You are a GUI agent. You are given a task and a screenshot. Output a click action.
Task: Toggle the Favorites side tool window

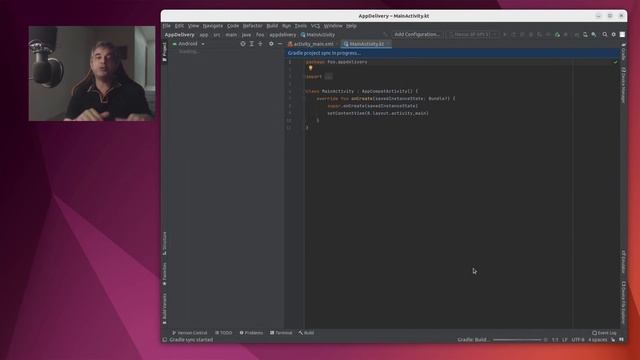click(164, 274)
